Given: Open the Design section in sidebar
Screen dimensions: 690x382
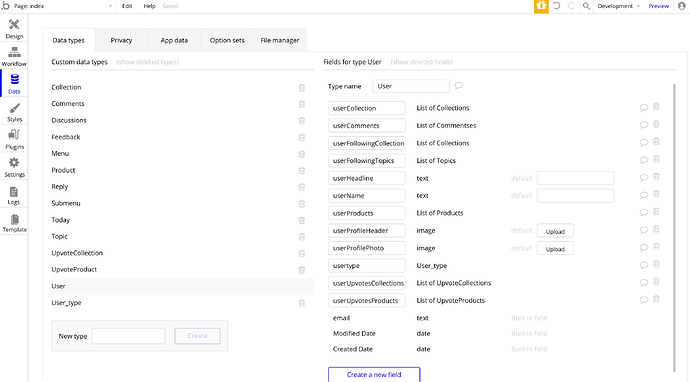Looking at the screenshot, I should tap(14, 29).
